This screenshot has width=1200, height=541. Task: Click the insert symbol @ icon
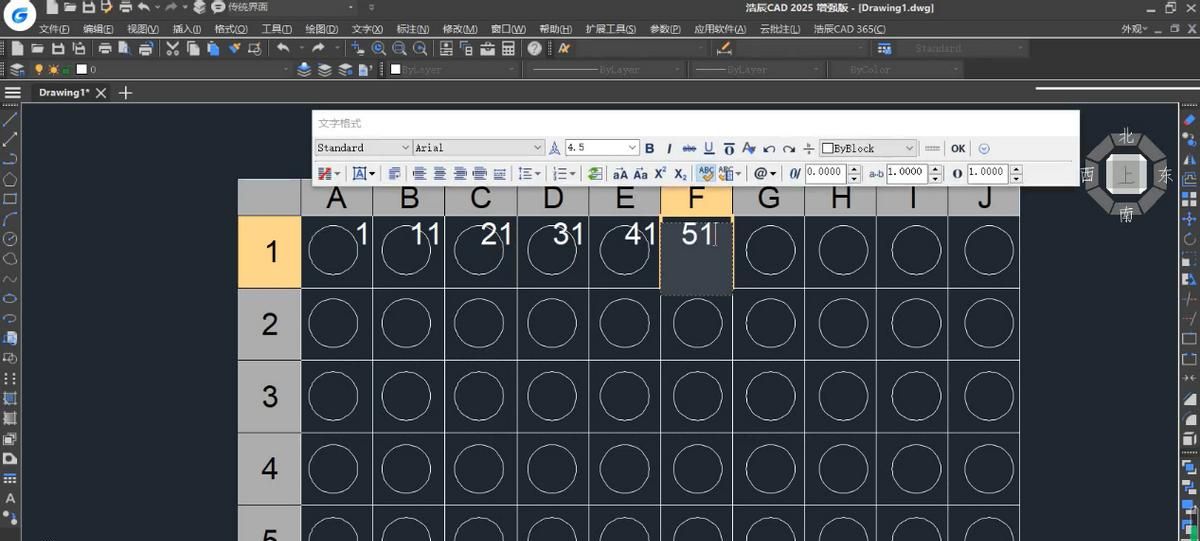click(761, 173)
